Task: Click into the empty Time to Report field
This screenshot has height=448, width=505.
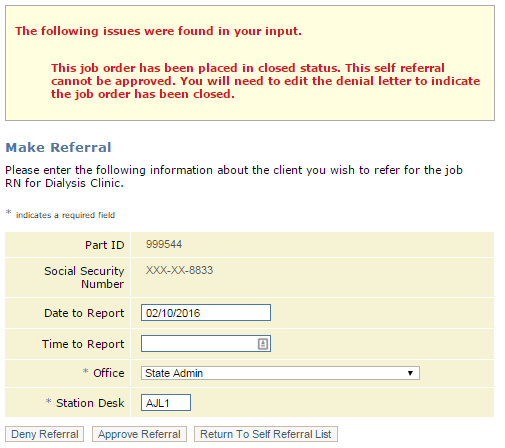Action: [x=199, y=344]
